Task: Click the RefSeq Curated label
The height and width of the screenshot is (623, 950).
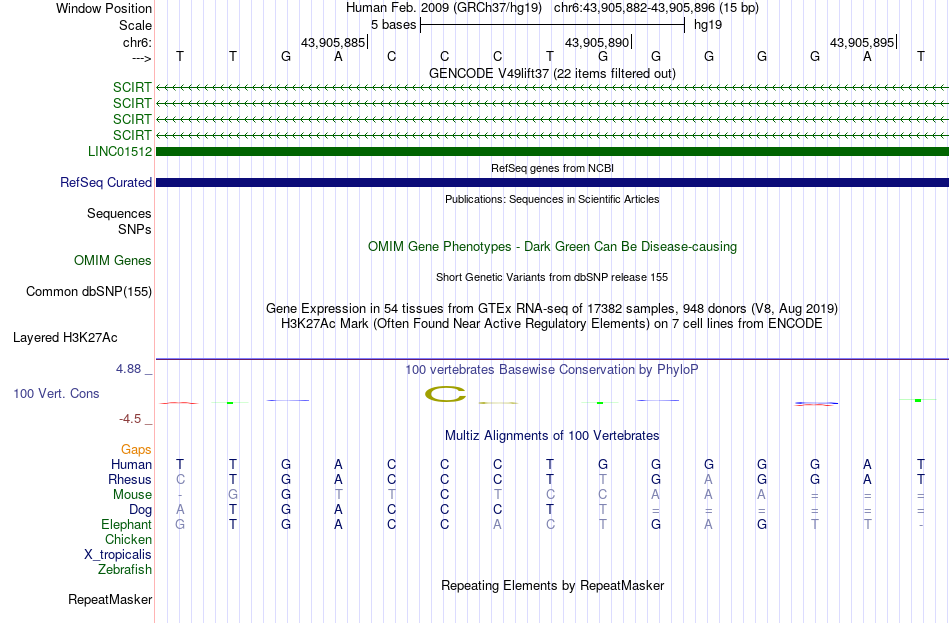Action: pyautogui.click(x=106, y=182)
